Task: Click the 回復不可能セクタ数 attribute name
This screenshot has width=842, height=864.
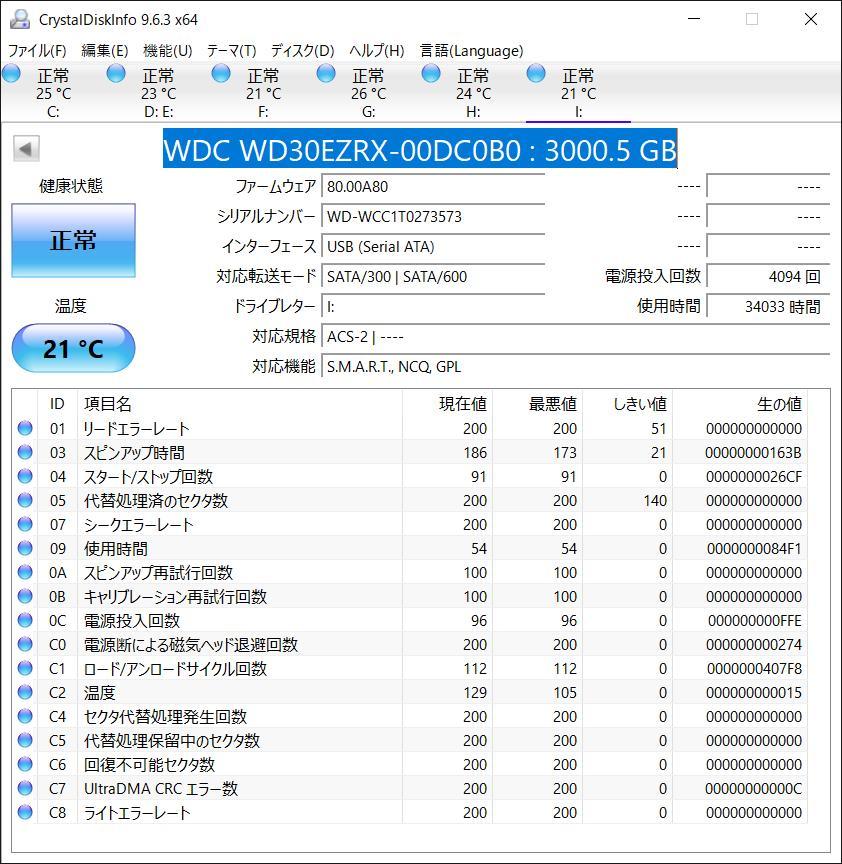Action: [149, 765]
